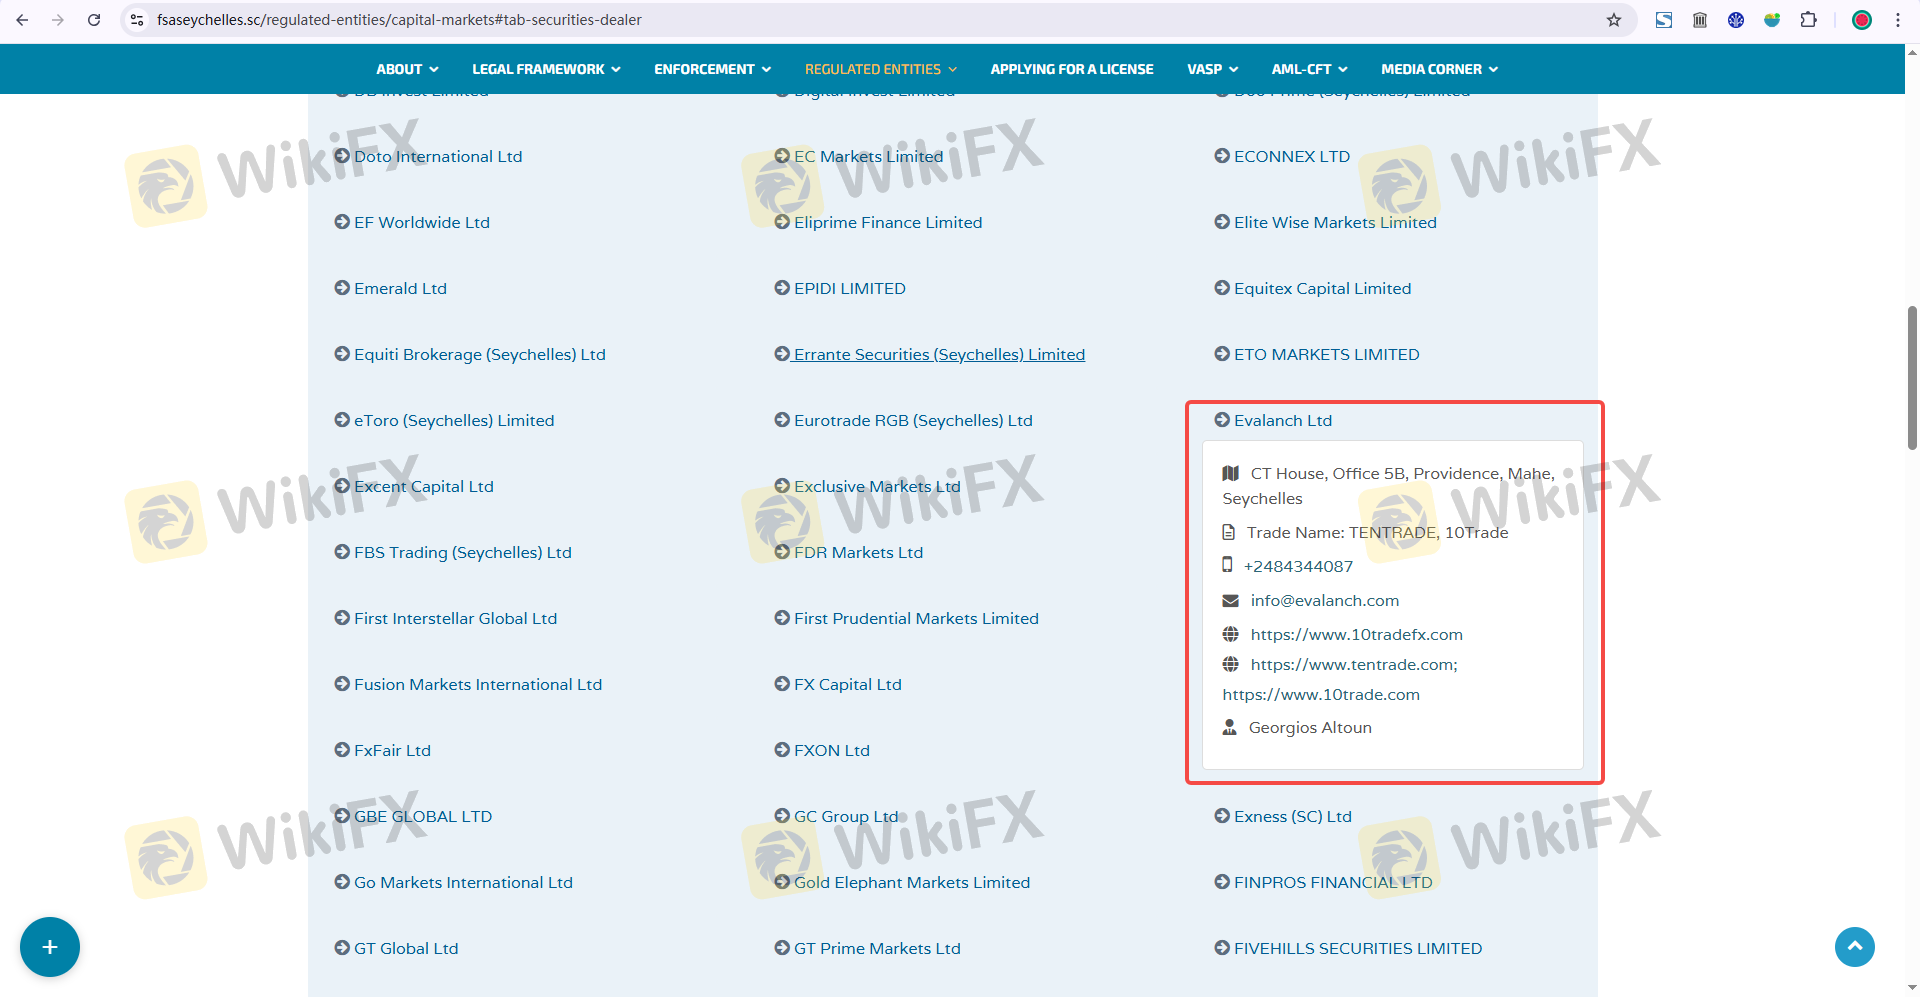
Task: Expand the Equitex Capital Limited entry
Action: click(x=1323, y=288)
